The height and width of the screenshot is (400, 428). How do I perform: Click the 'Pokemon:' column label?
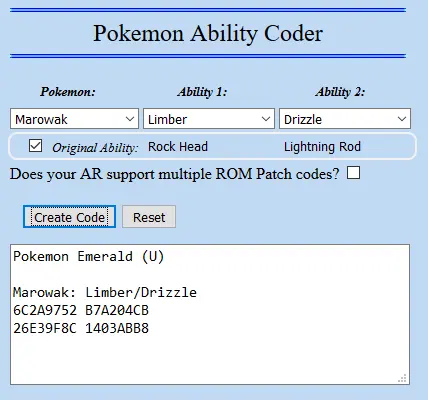68,92
